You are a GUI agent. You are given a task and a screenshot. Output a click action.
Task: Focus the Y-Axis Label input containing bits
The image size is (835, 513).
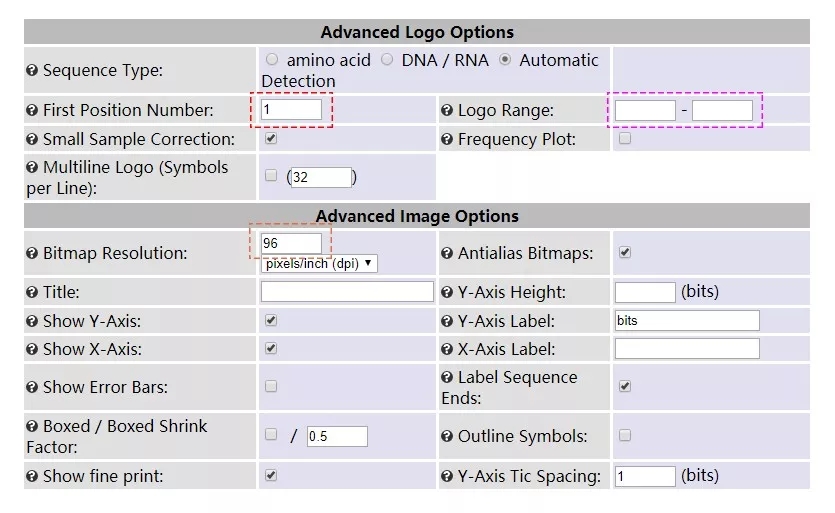click(687, 321)
